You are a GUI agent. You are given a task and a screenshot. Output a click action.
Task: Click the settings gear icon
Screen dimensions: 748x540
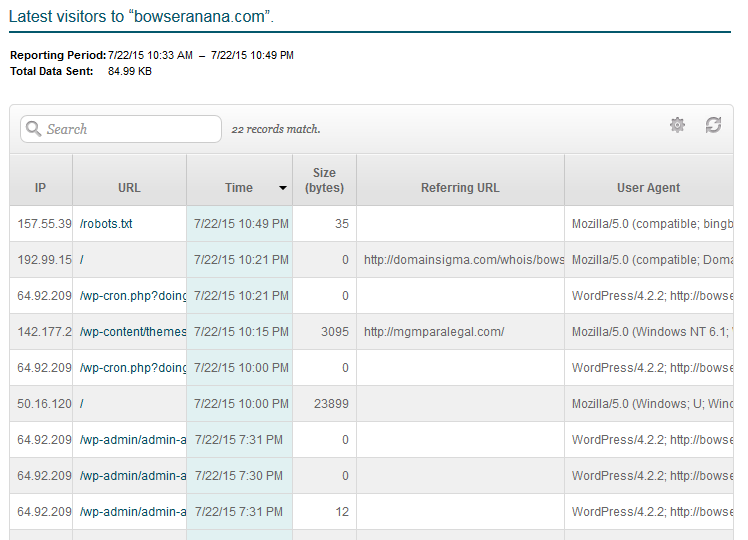click(677, 125)
